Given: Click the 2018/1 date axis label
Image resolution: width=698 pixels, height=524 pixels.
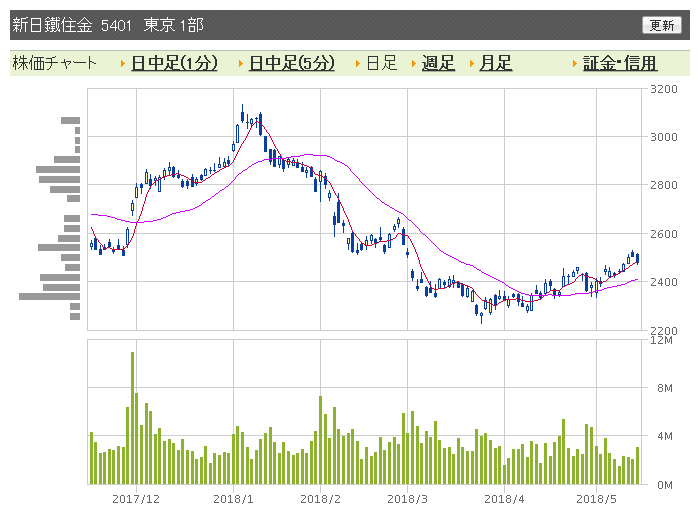Looking at the screenshot, I should click(233, 499).
